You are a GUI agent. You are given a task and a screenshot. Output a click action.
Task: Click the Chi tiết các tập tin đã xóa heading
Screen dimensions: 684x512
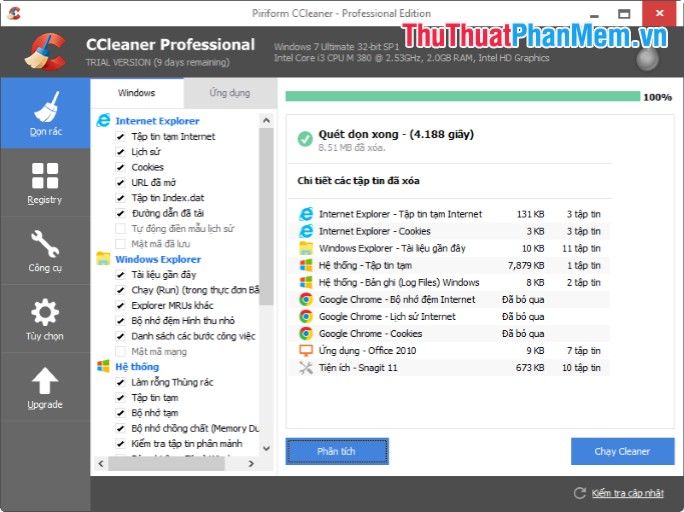click(358, 181)
